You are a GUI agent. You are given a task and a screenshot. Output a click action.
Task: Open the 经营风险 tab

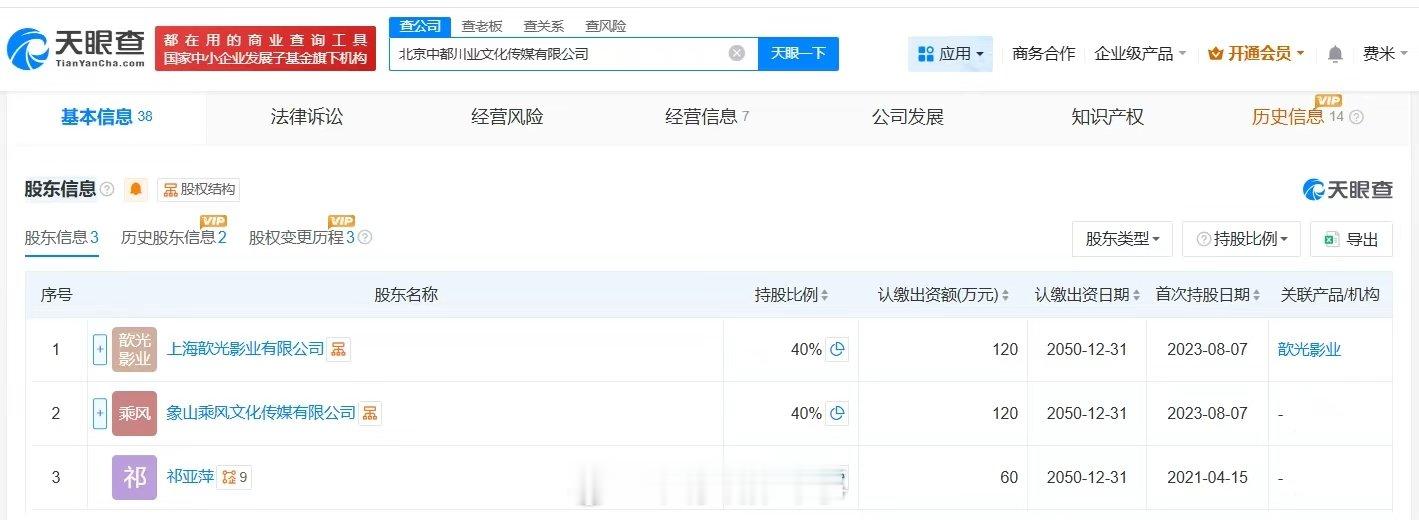click(x=507, y=117)
